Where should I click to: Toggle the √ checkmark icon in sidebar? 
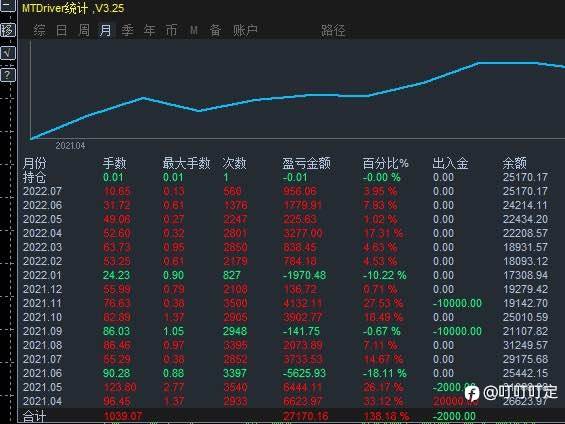tap(8, 53)
